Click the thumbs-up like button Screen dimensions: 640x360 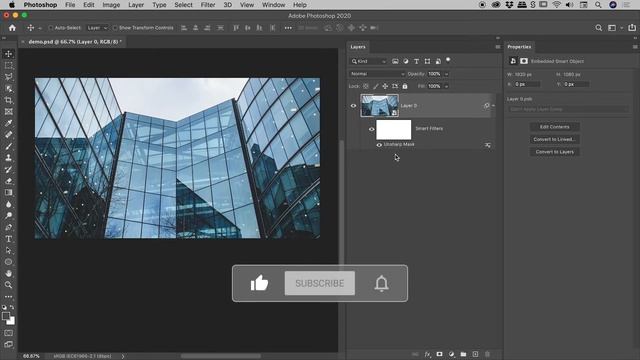259,283
